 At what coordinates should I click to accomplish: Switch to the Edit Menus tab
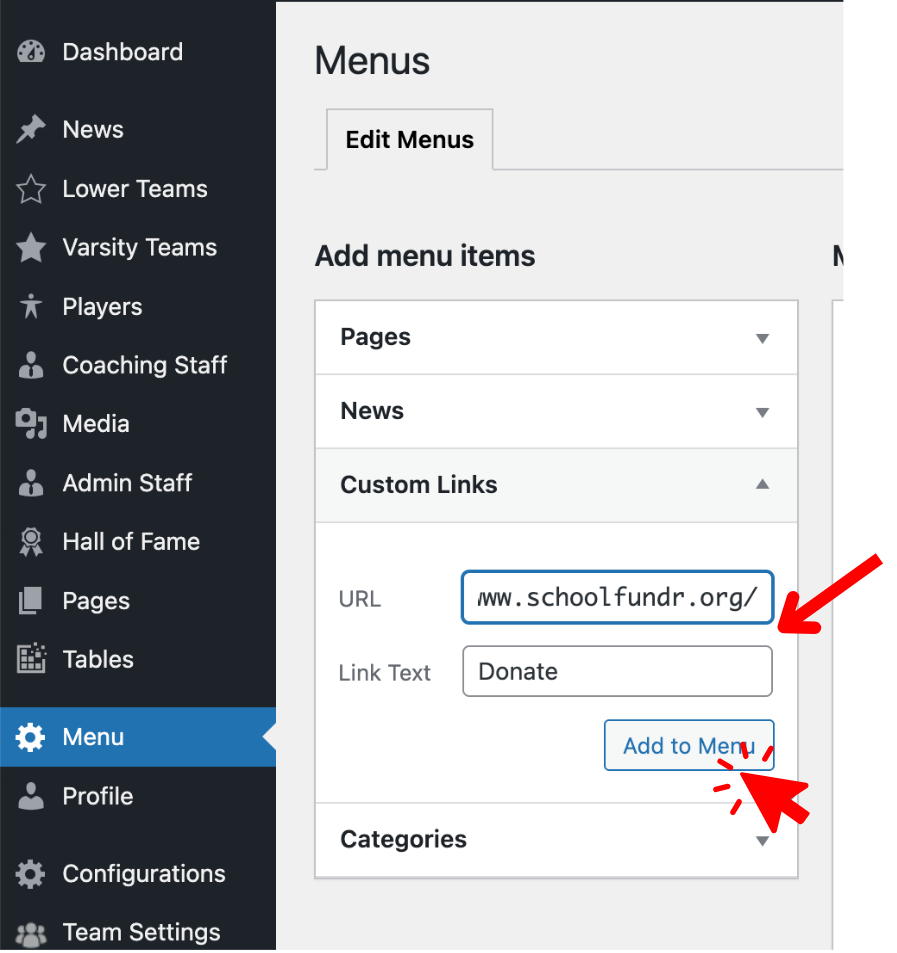[x=409, y=140]
